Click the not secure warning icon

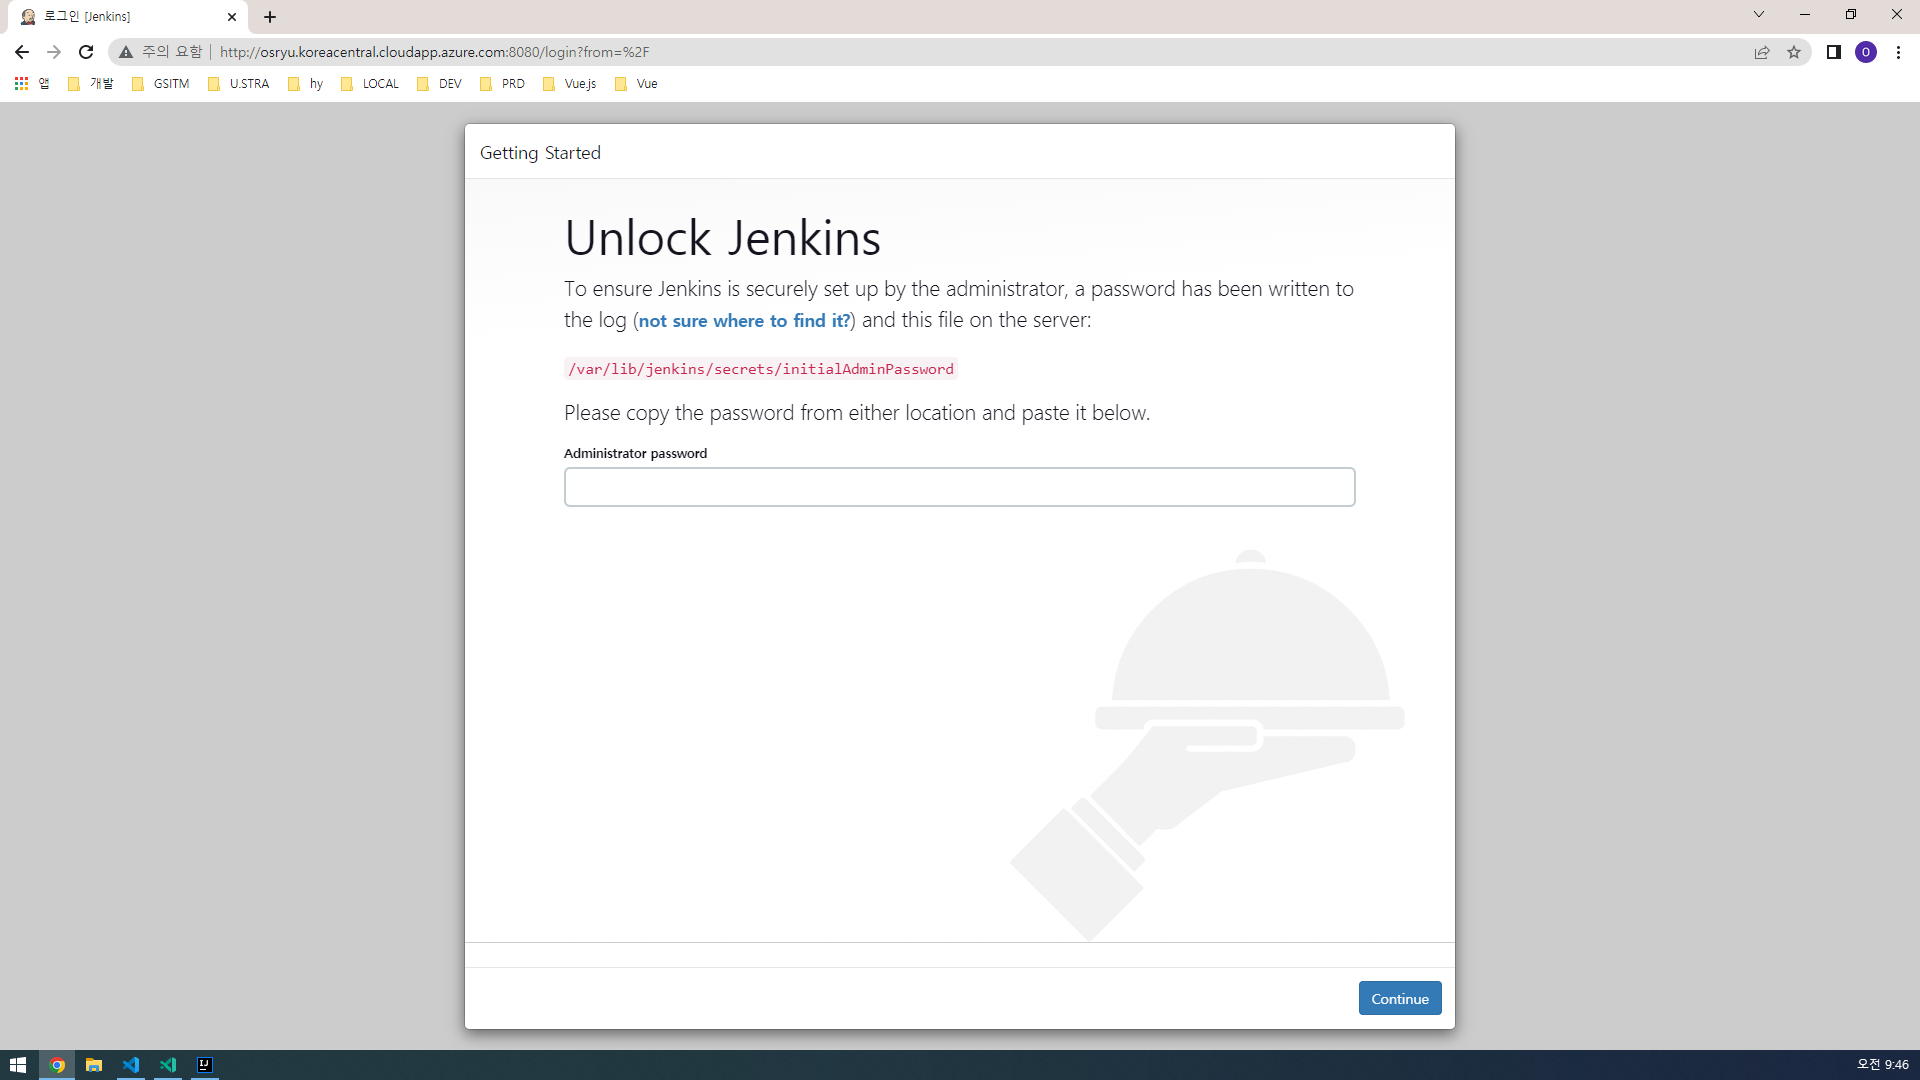(x=126, y=52)
